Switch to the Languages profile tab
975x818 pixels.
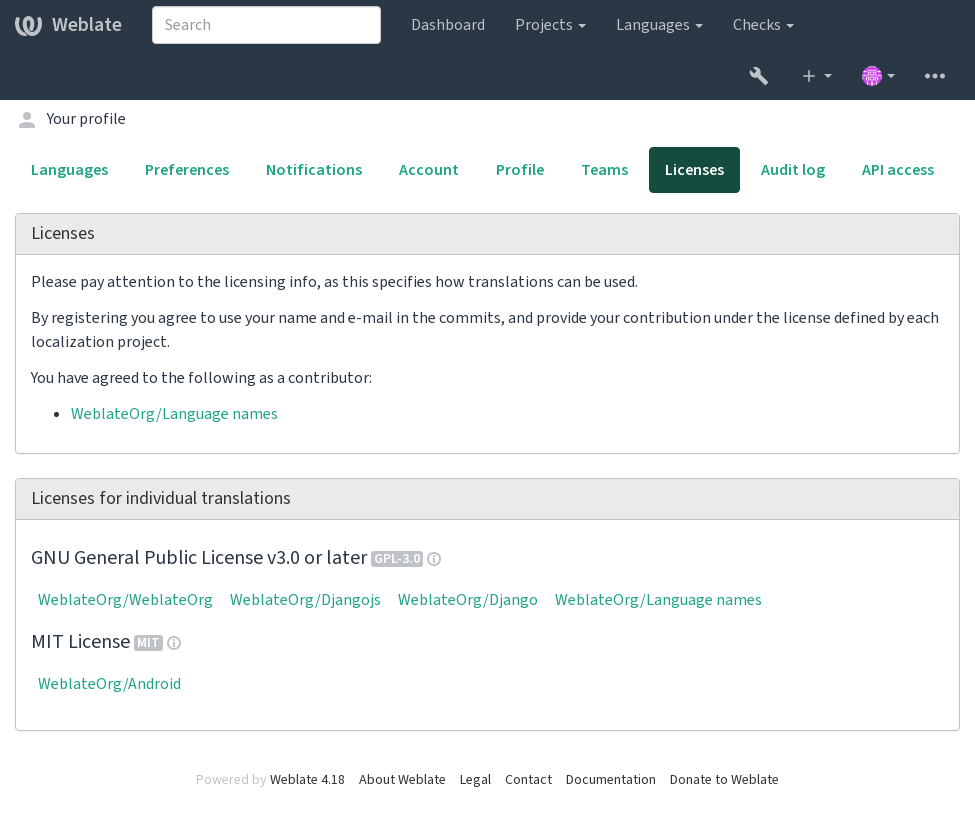point(70,170)
